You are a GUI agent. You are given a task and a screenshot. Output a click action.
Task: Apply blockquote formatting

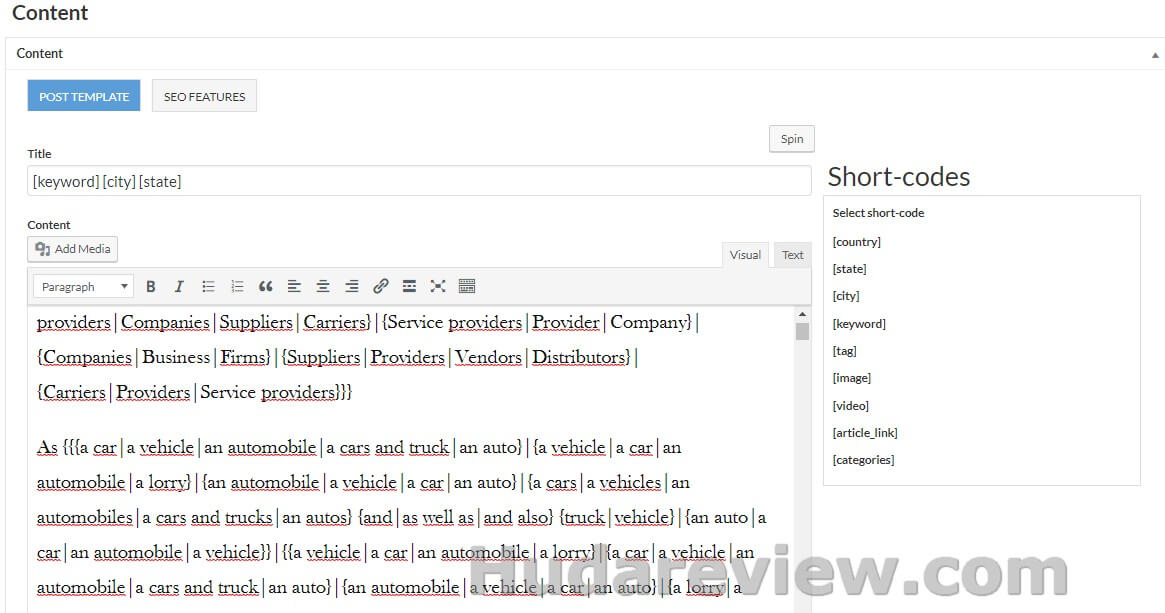point(265,286)
